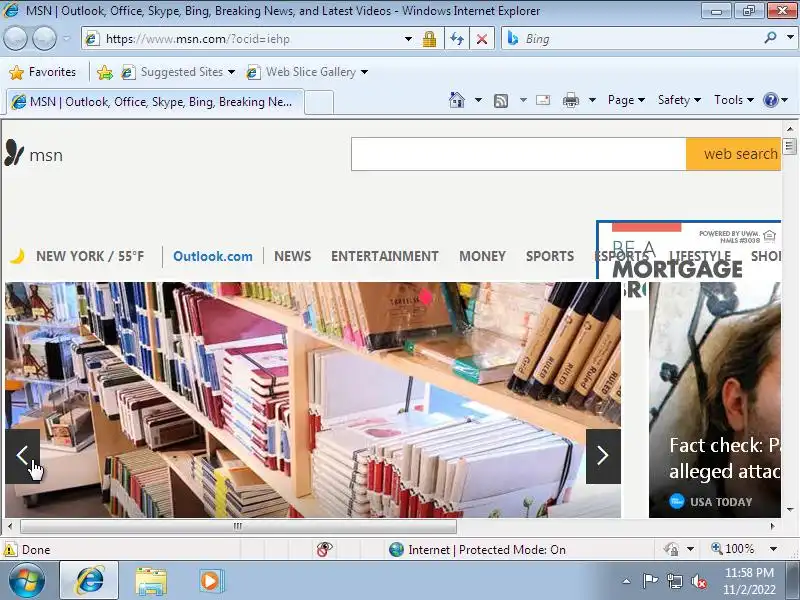Viewport: 800px width, 600px height.
Task: Expand the Print options dropdown
Action: [x=592, y=100]
